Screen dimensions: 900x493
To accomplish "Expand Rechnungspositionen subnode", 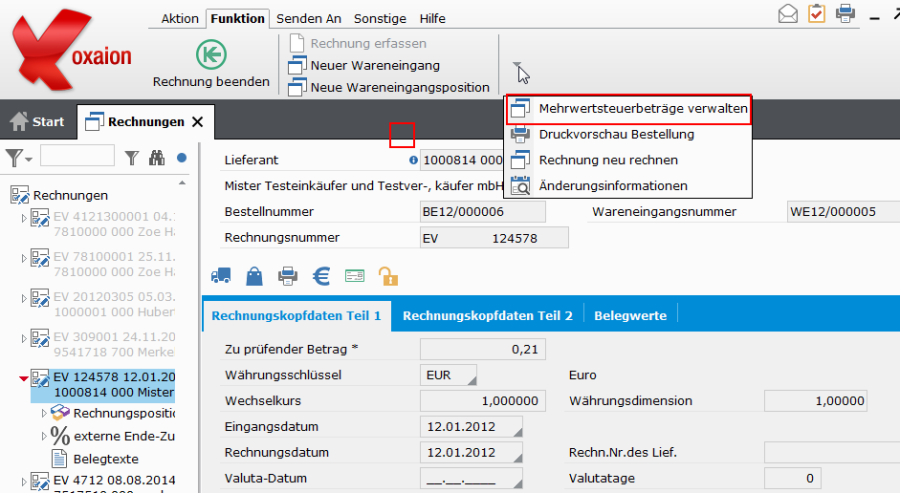I will click(x=44, y=413).
